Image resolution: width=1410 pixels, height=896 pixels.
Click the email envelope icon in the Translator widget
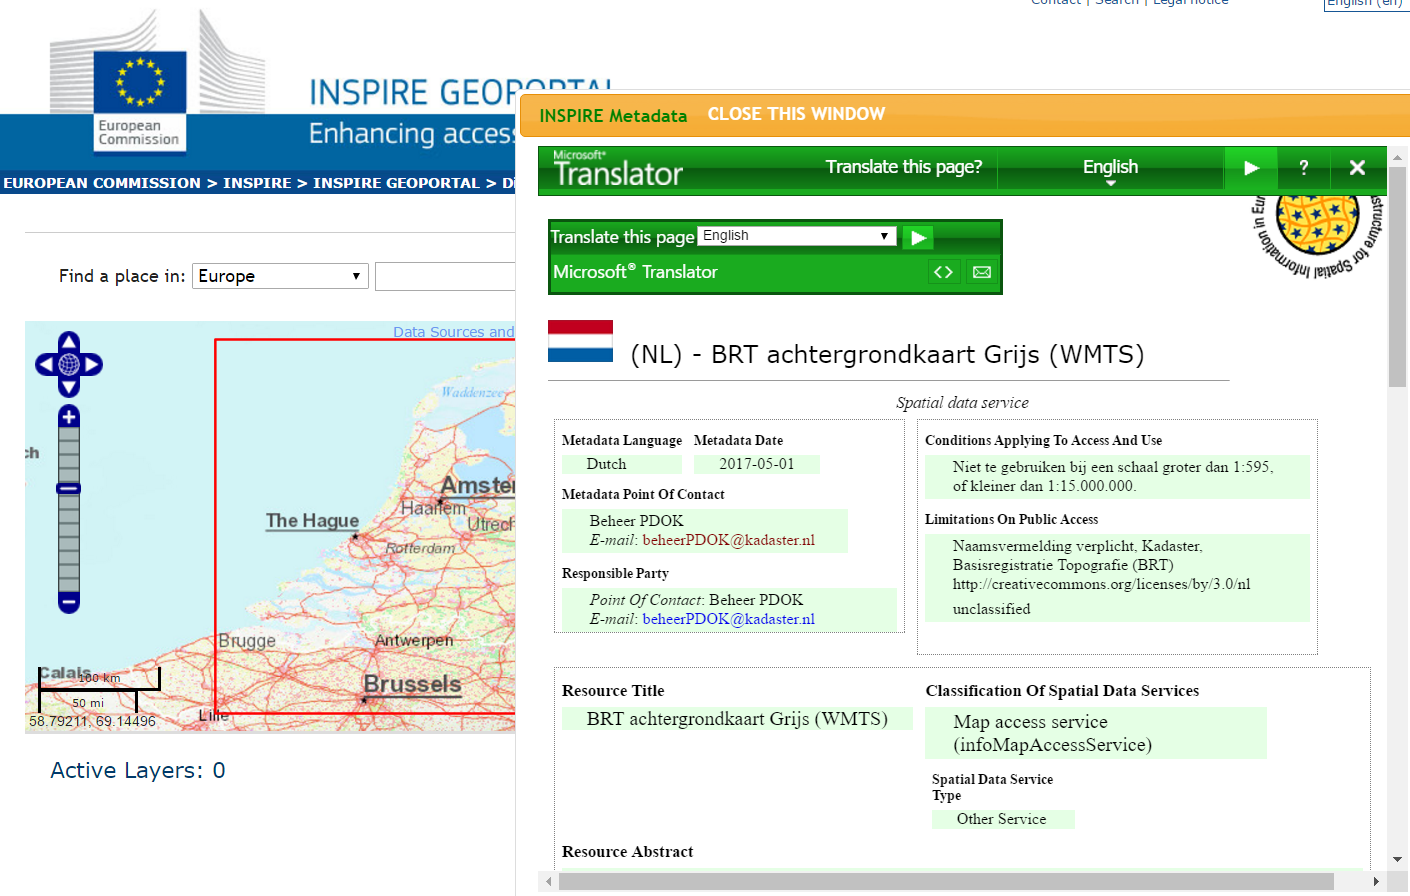982,272
